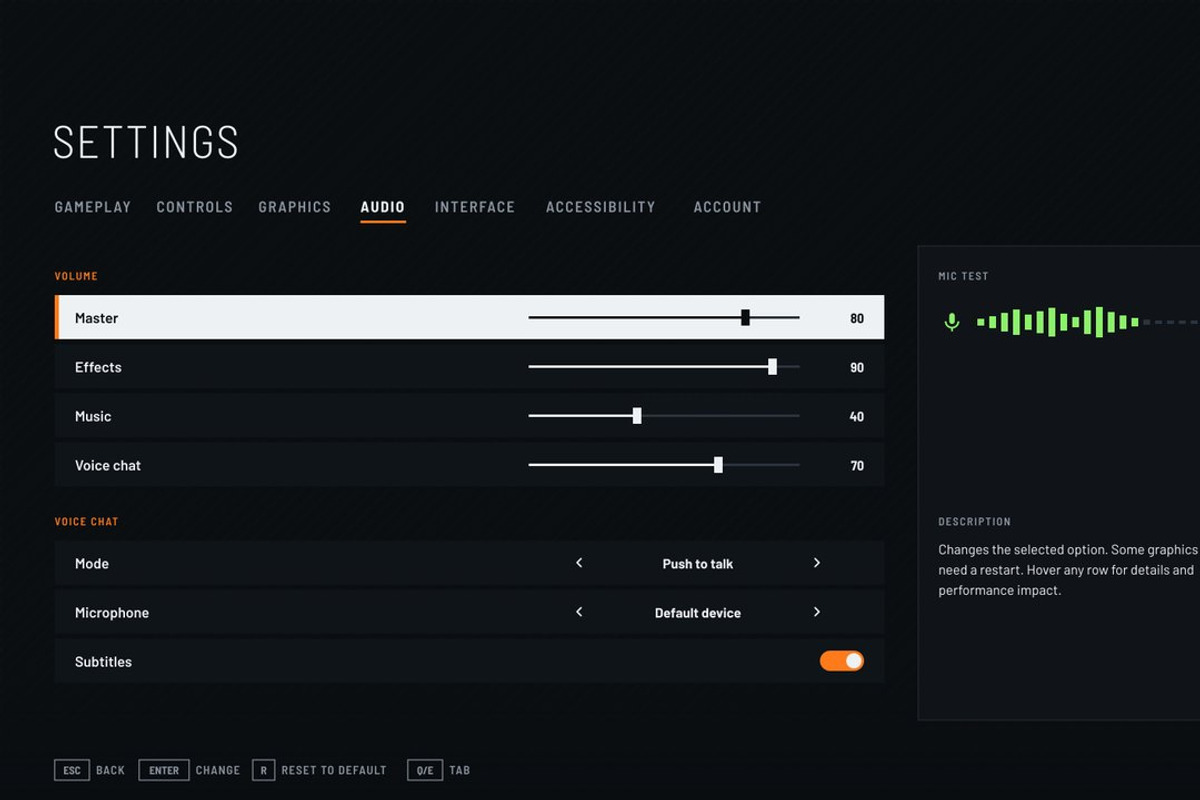Click the Default device value
The height and width of the screenshot is (800, 1200).
pos(698,613)
